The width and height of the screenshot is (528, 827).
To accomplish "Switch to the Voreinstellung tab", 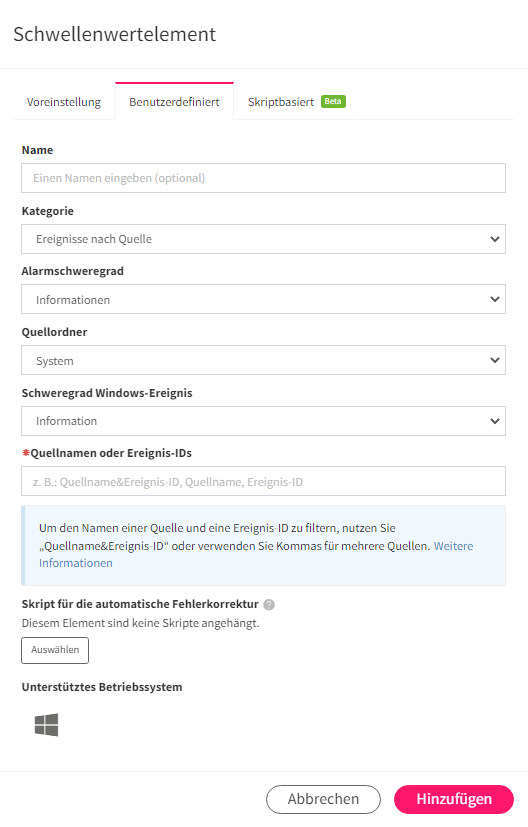I will 64,102.
